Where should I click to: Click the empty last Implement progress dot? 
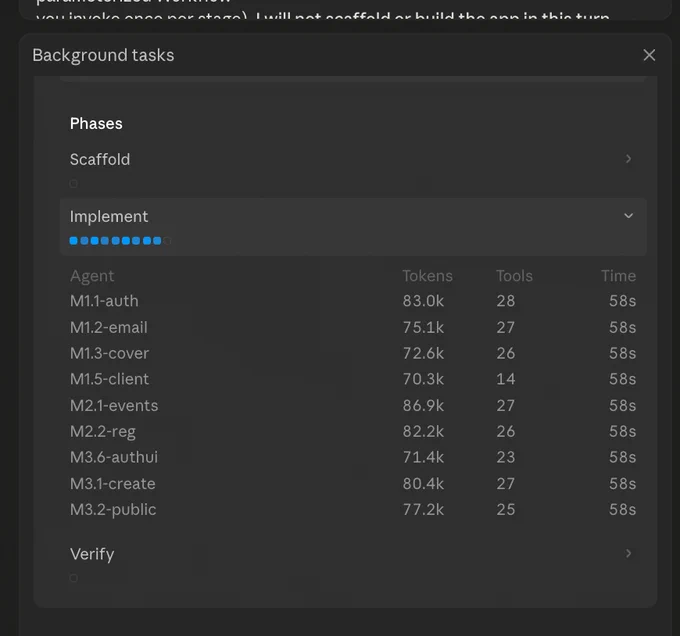[167, 241]
